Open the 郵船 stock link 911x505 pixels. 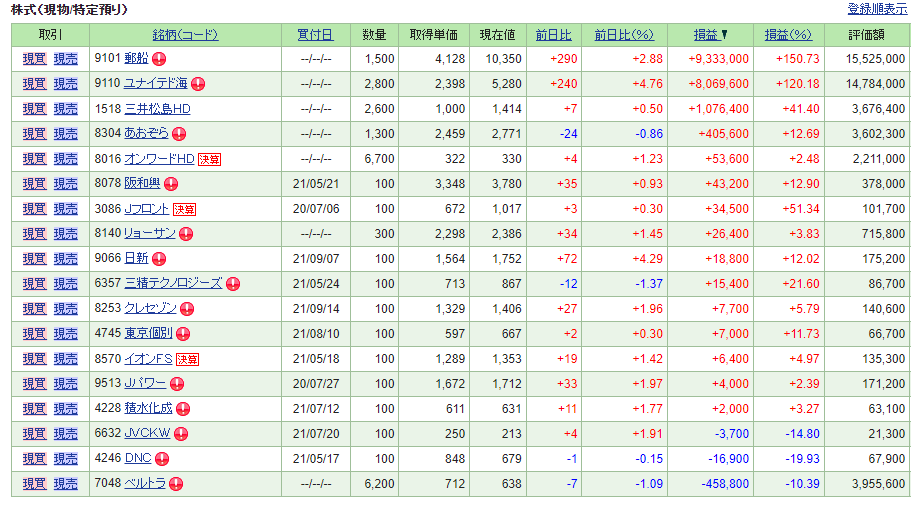[137, 59]
